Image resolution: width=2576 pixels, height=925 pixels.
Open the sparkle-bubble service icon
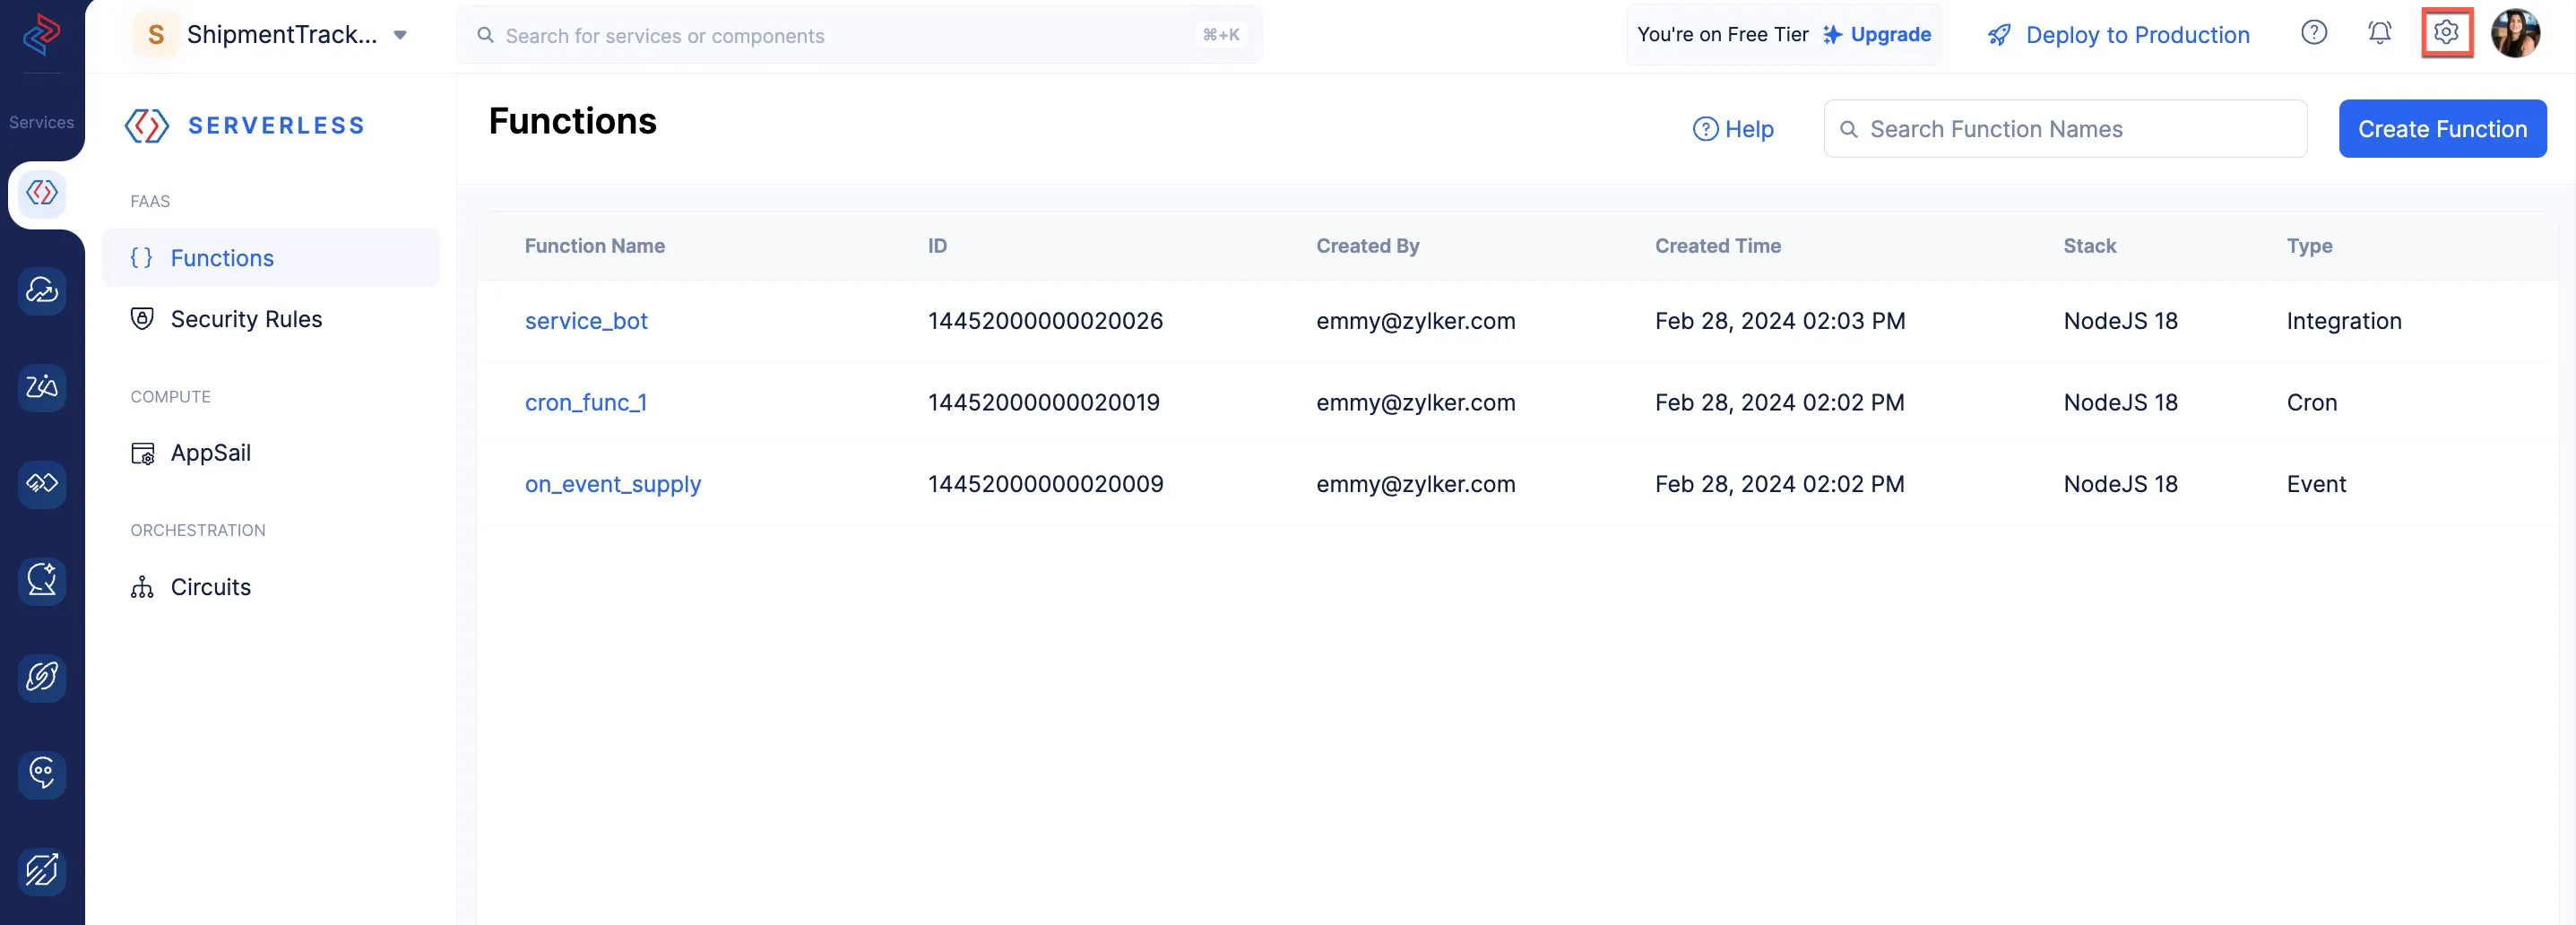pos(42,580)
